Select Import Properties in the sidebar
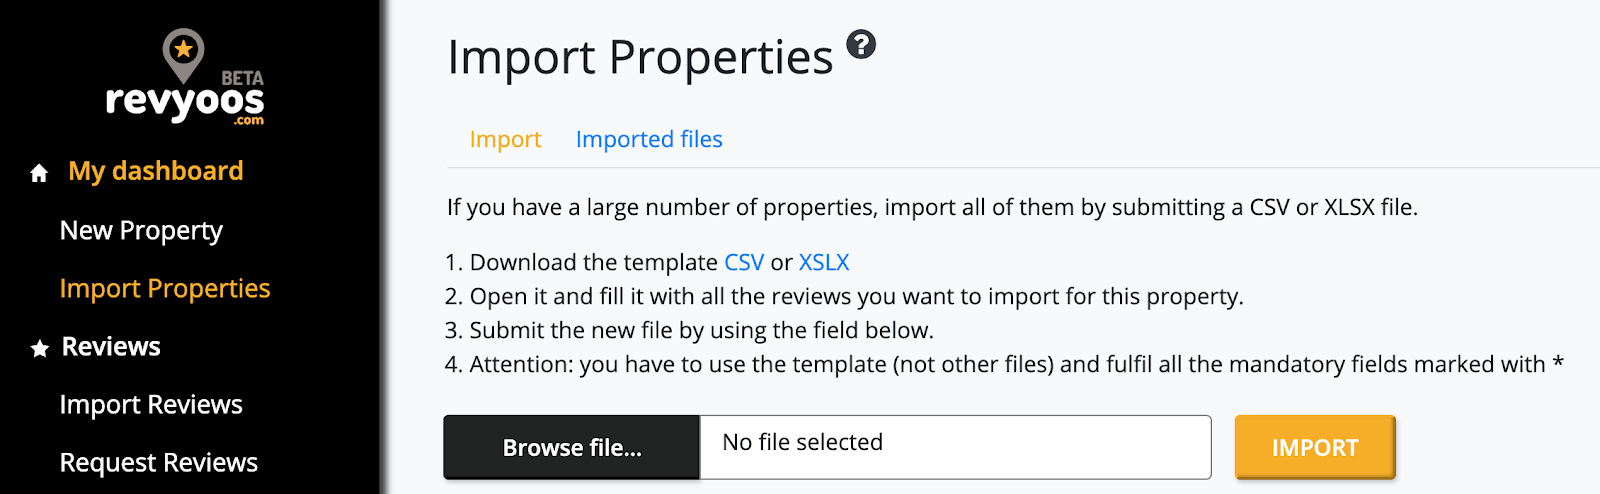This screenshot has height=494, width=1600. (x=165, y=288)
